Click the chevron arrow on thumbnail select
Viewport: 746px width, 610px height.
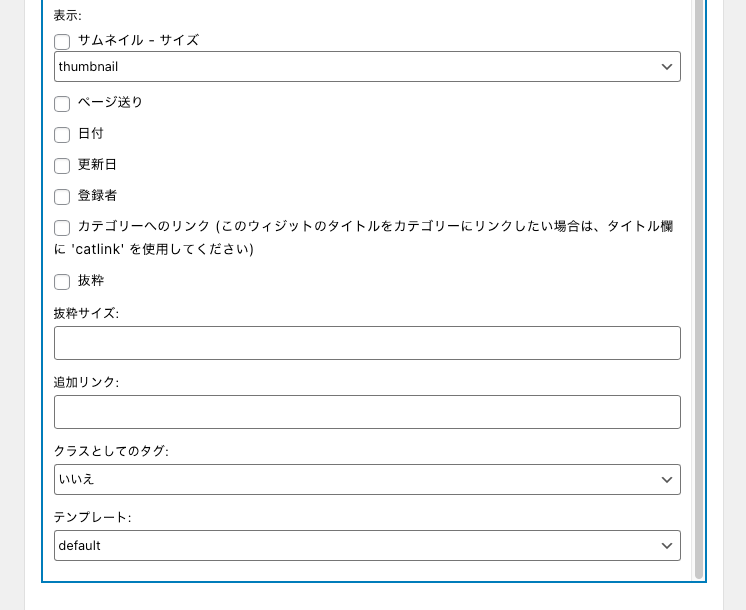click(x=667, y=67)
